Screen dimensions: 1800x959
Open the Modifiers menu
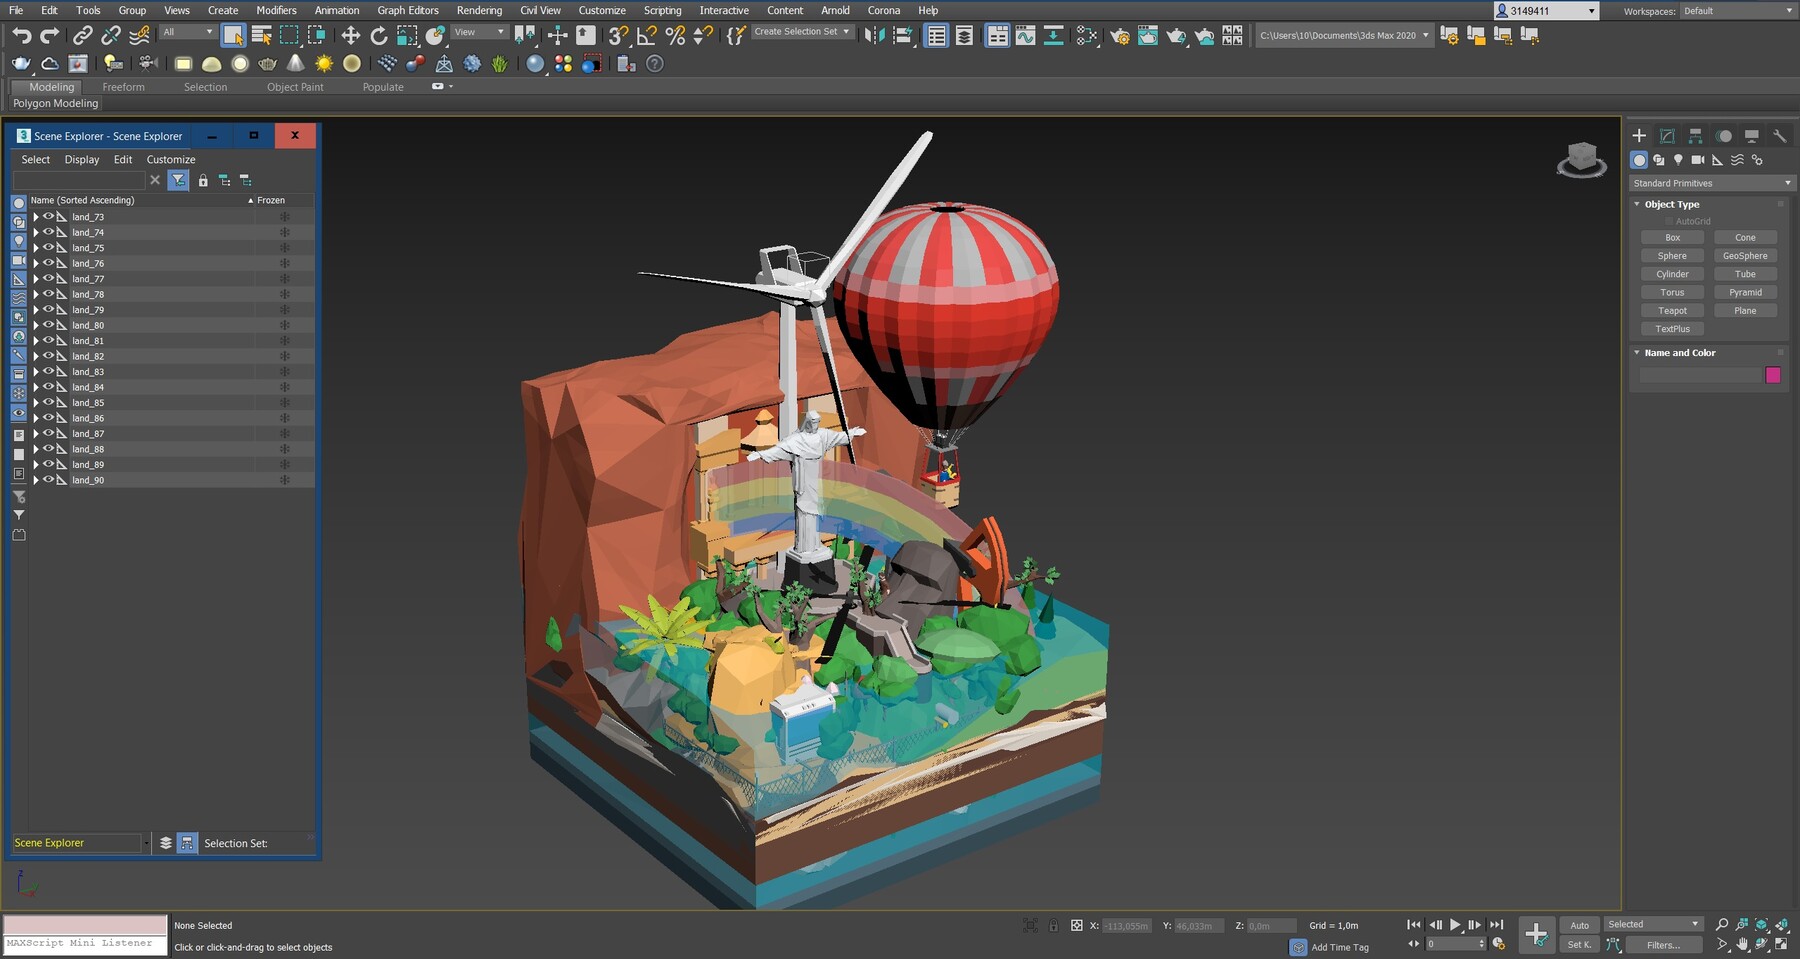[x=276, y=10]
